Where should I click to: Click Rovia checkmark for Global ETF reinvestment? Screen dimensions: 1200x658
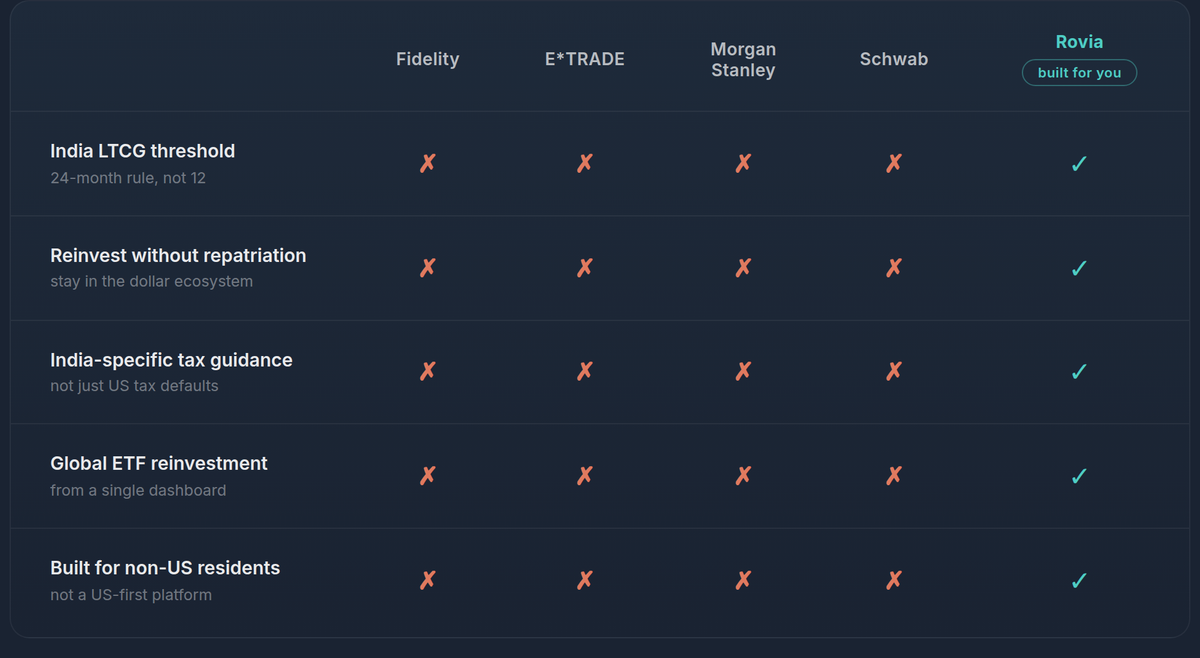coord(1079,476)
